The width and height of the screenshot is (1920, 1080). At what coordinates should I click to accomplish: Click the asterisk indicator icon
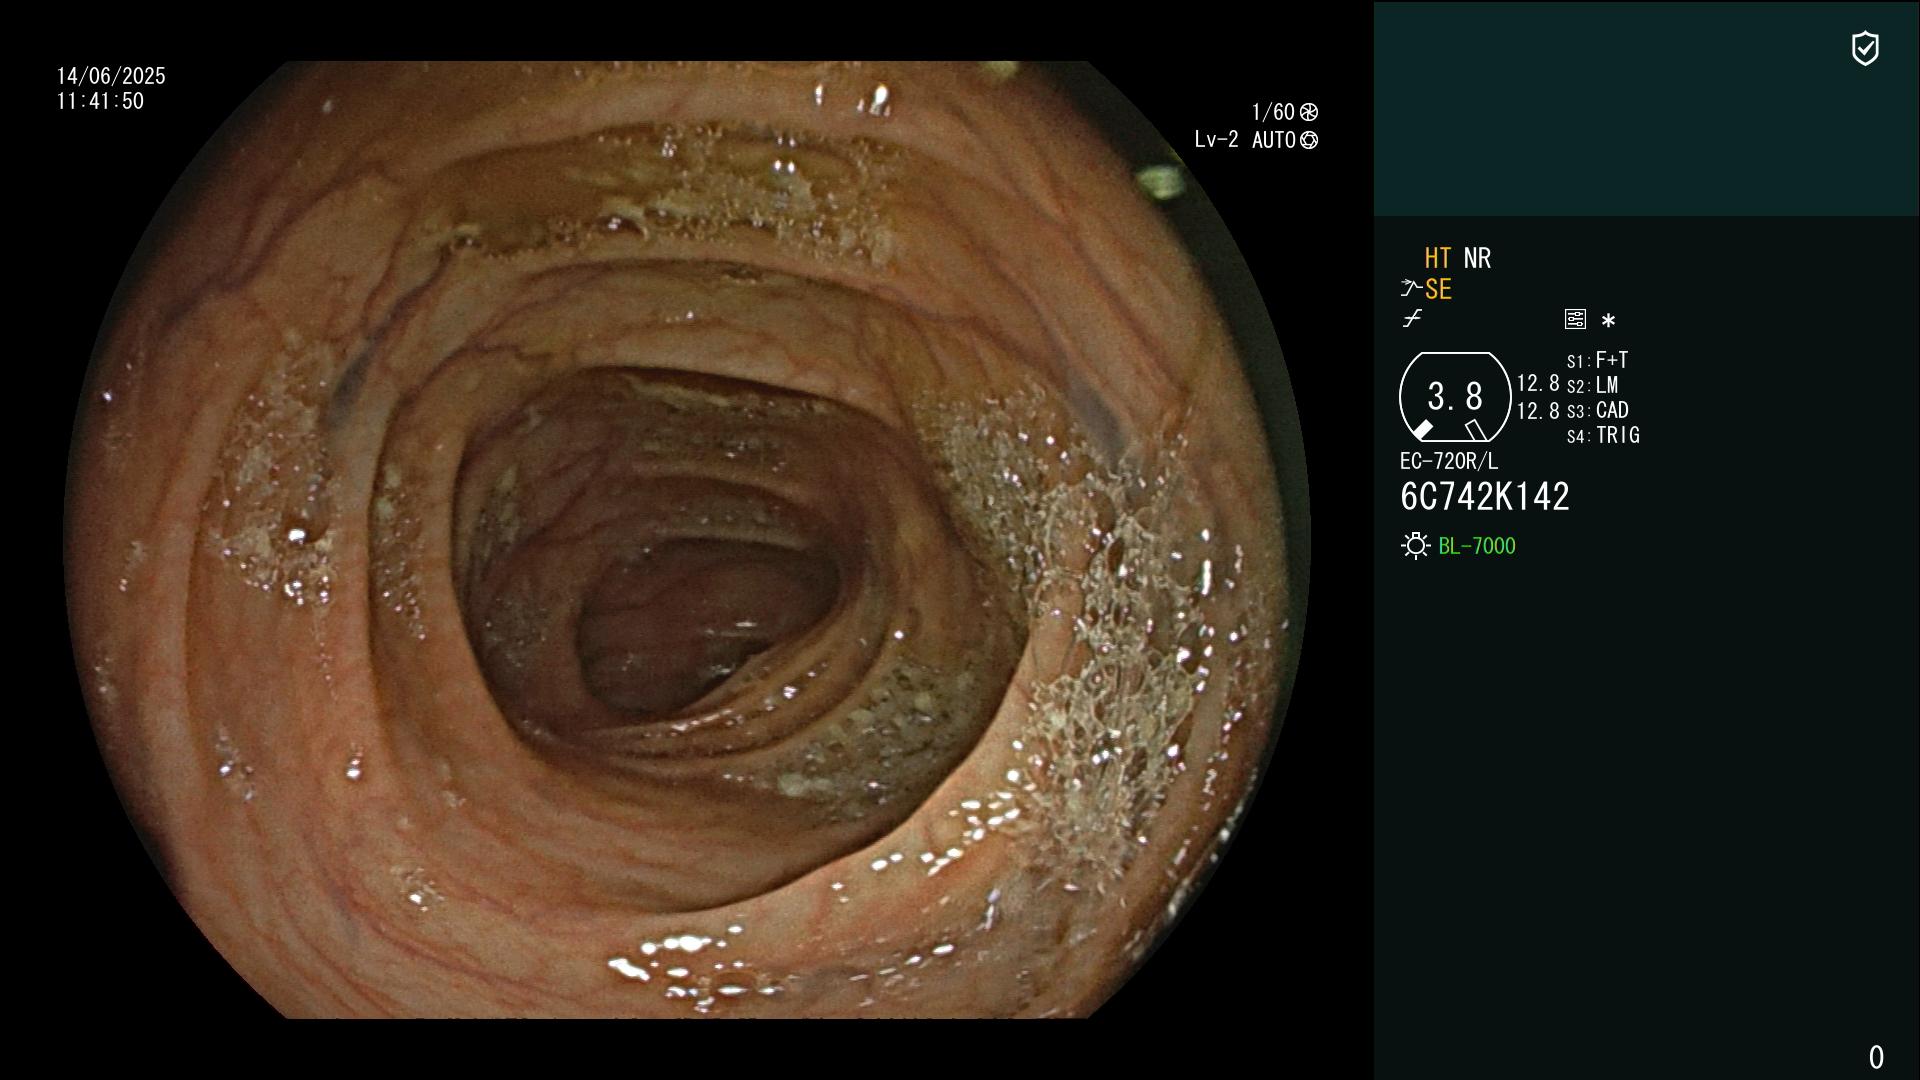pyautogui.click(x=1608, y=321)
